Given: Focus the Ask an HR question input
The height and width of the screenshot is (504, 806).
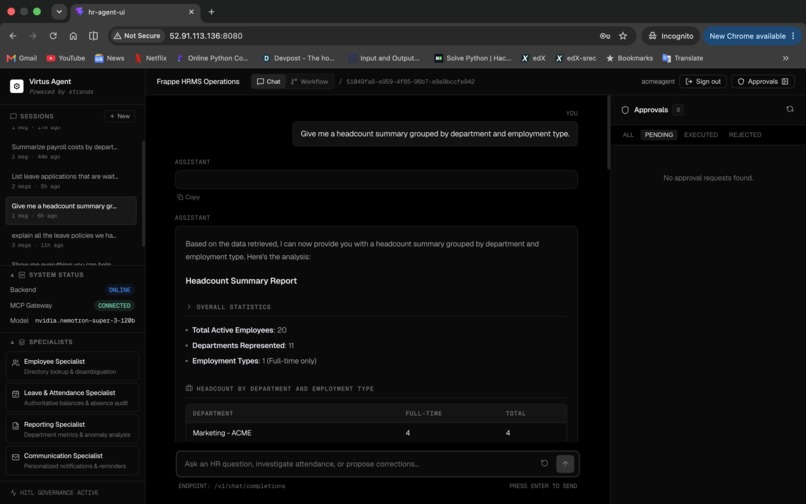Looking at the screenshot, I should point(360,464).
